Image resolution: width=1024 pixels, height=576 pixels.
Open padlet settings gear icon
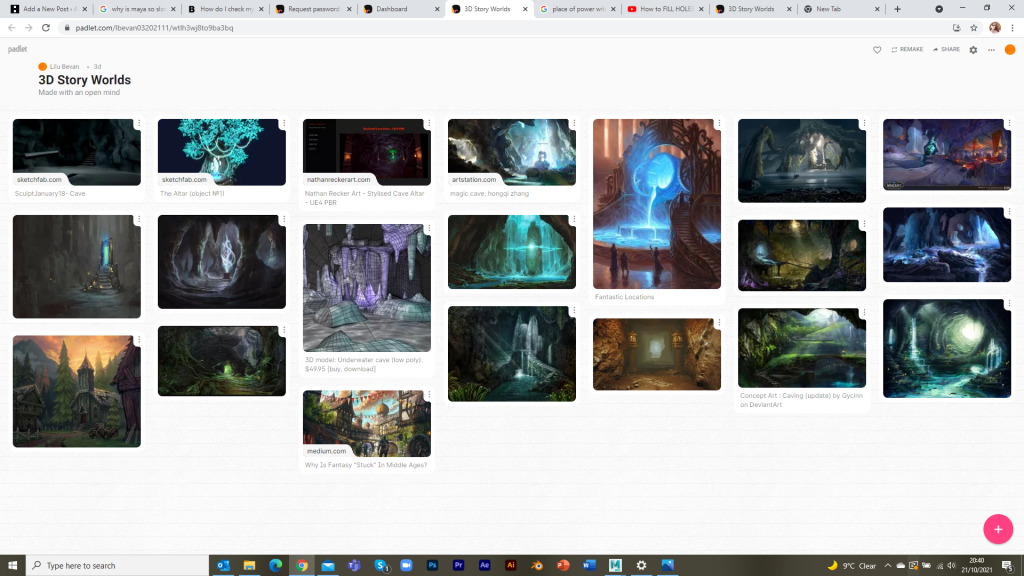(x=973, y=50)
